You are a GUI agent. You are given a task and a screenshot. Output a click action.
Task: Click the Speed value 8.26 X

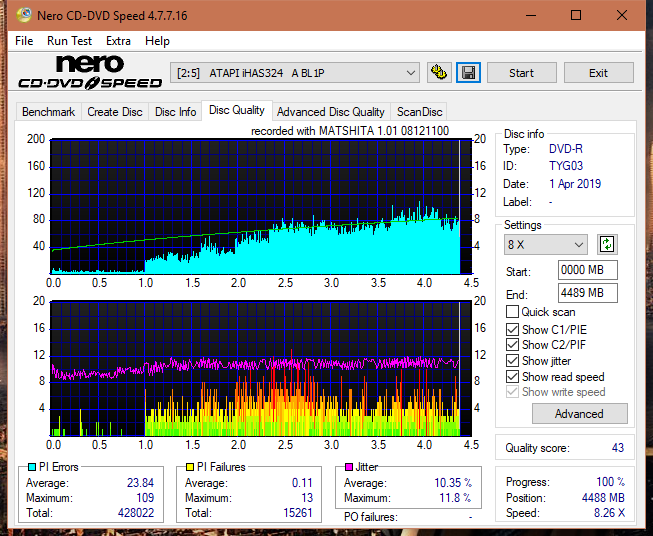609,513
